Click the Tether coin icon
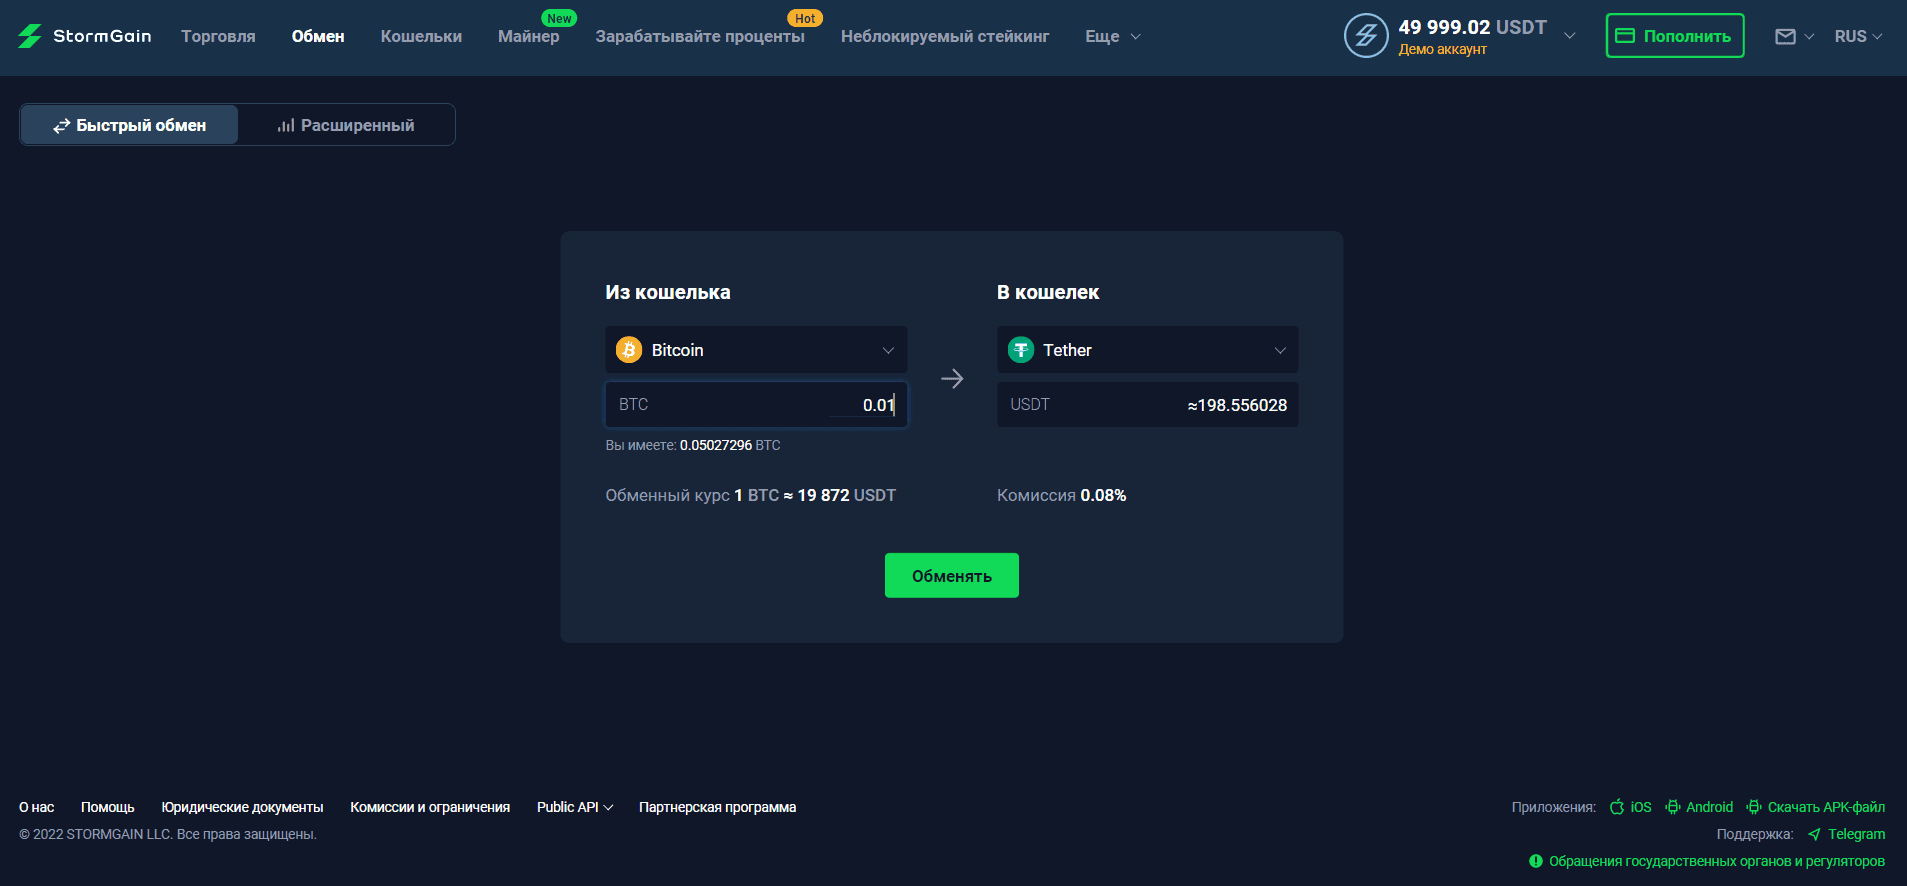 [1021, 350]
